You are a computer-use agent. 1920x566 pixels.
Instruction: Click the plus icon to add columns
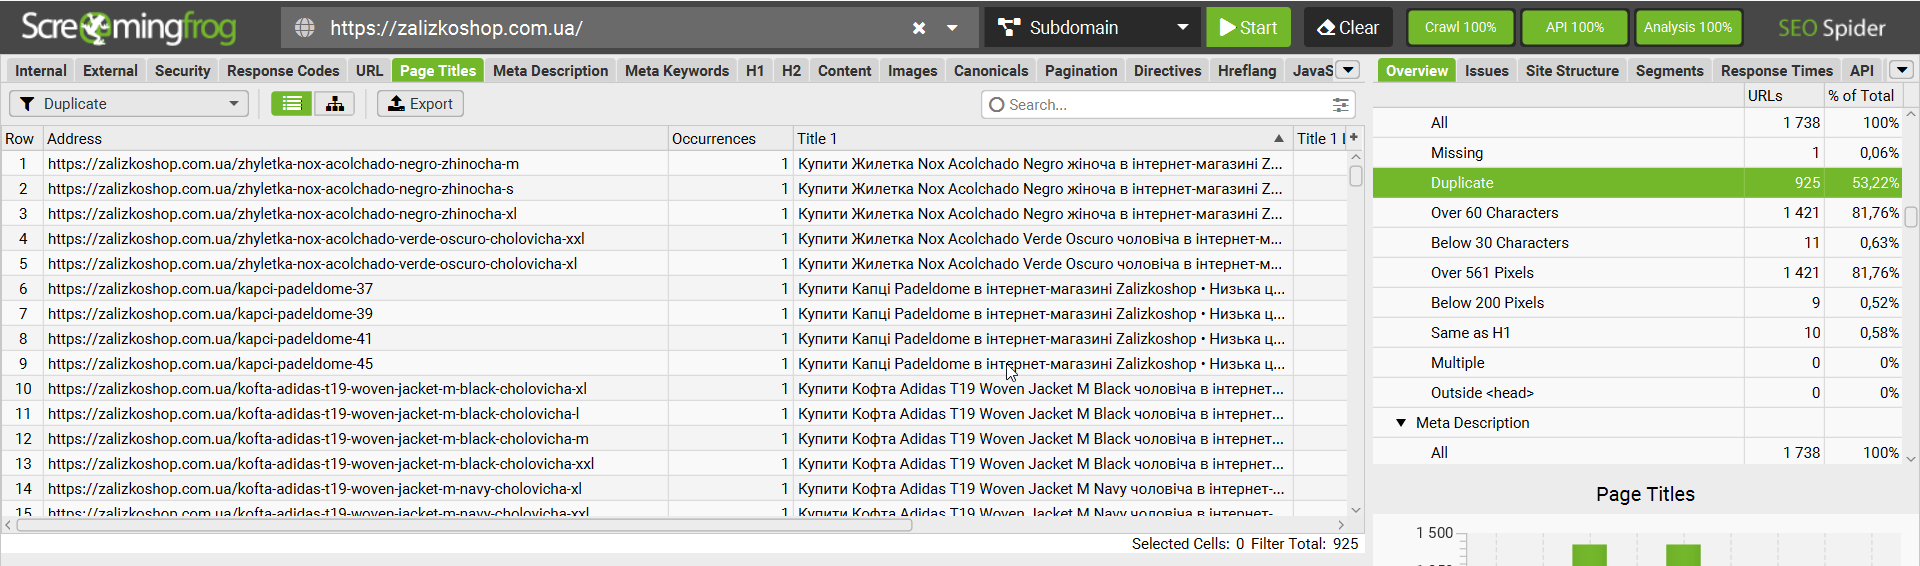click(1354, 138)
